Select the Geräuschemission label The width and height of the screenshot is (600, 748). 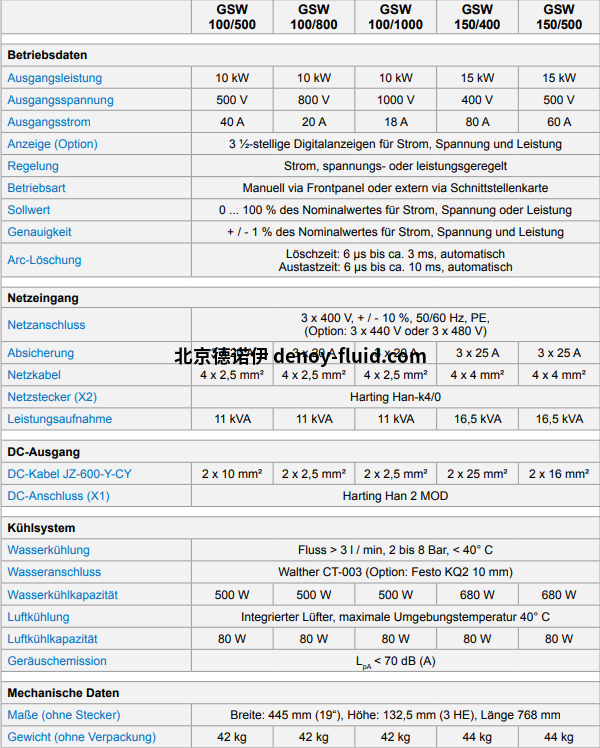click(x=57, y=661)
